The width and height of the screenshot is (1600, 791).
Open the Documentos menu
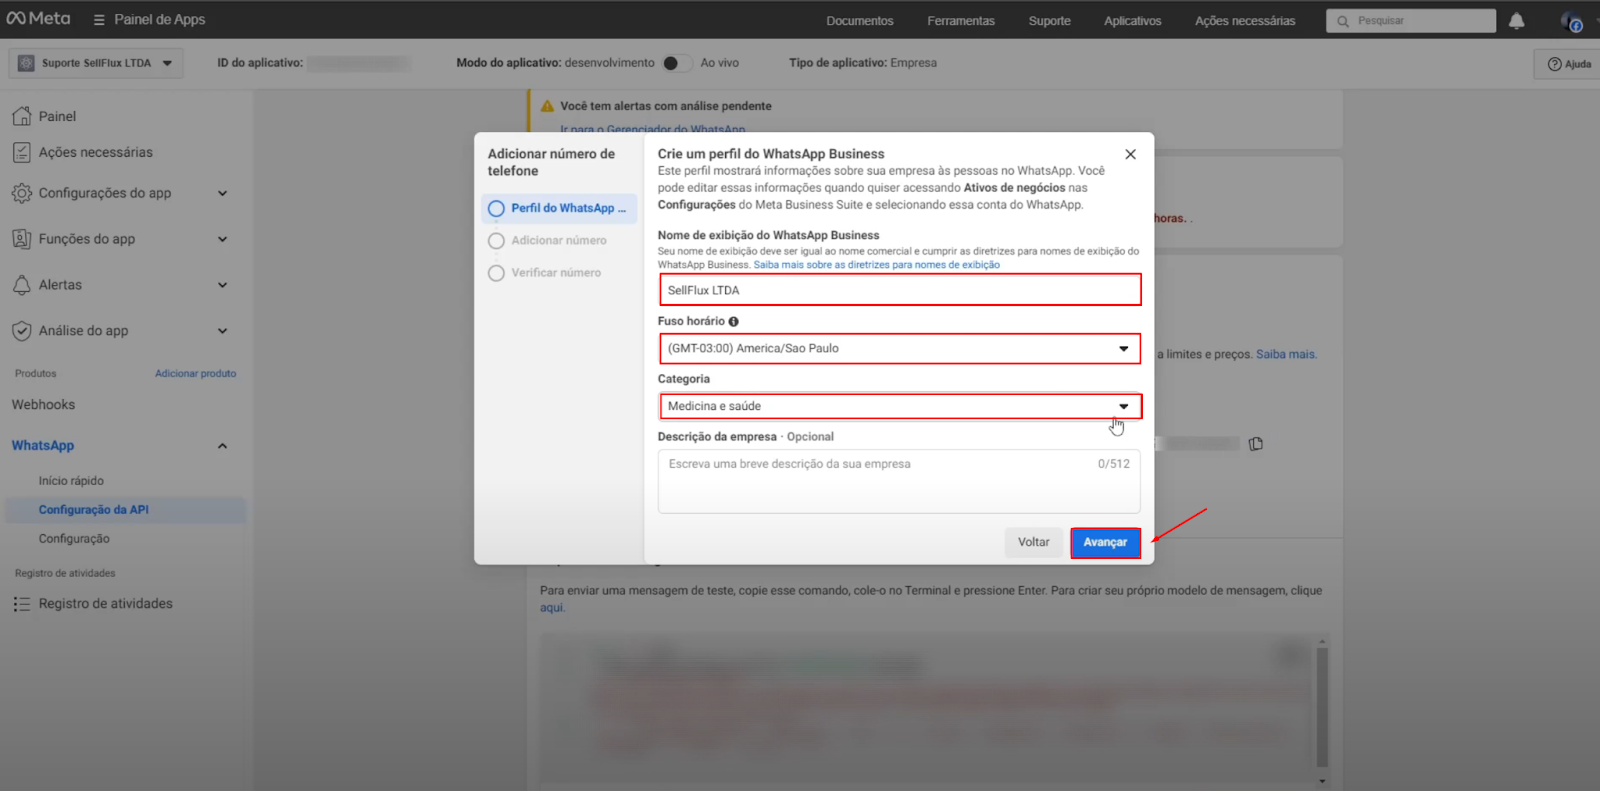(859, 21)
